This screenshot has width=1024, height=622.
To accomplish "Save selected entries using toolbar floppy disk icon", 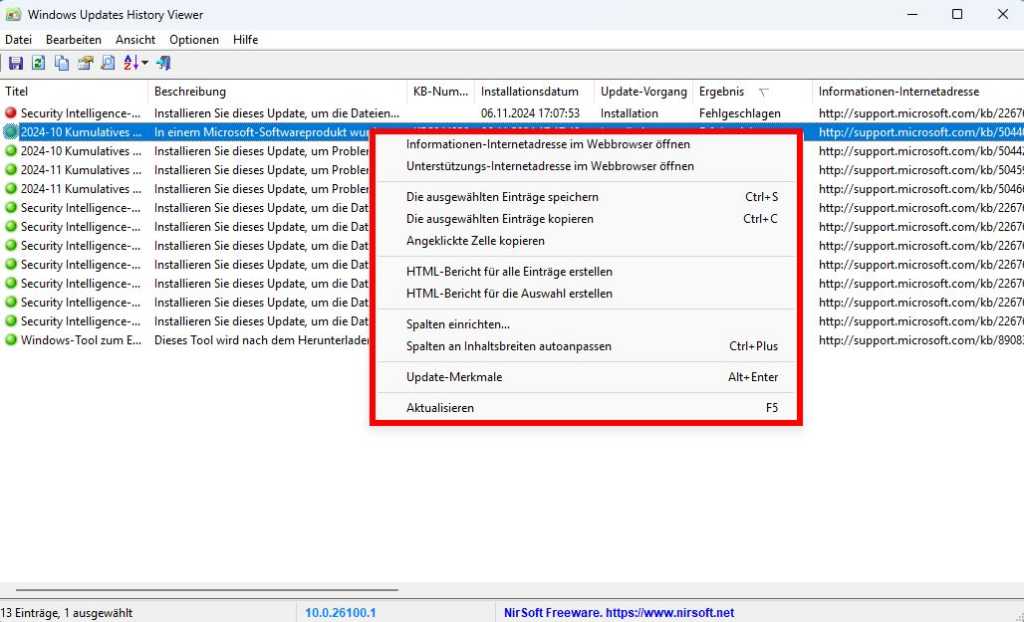I will pyautogui.click(x=17, y=63).
